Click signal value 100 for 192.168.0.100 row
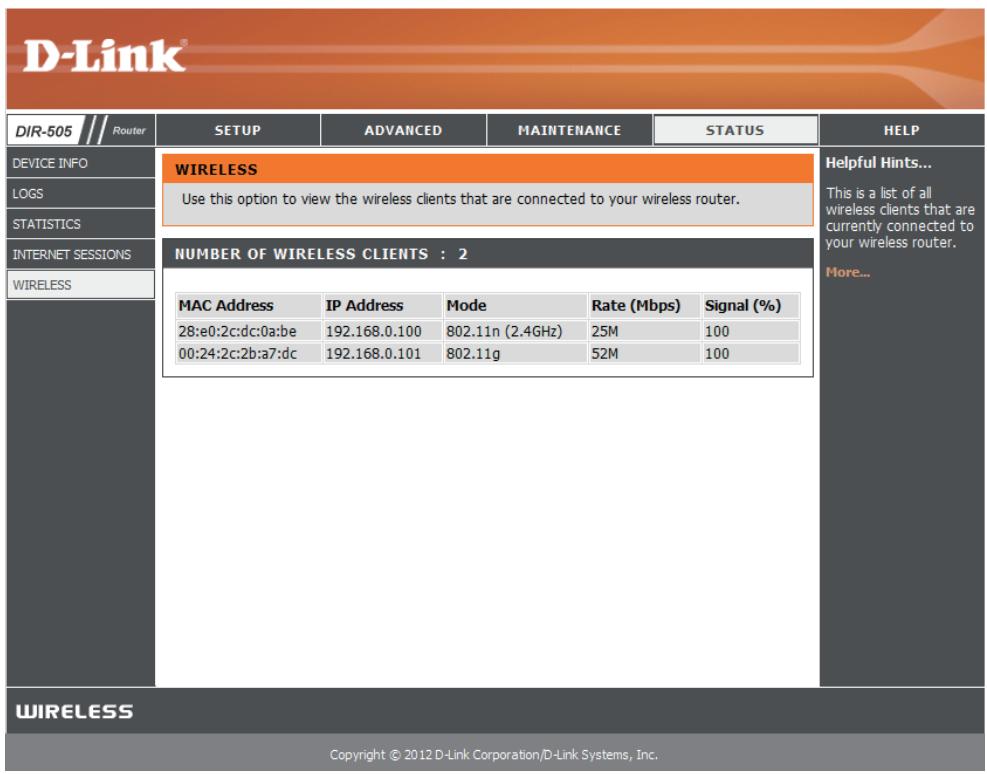The width and height of the screenshot is (987, 774). point(717,331)
